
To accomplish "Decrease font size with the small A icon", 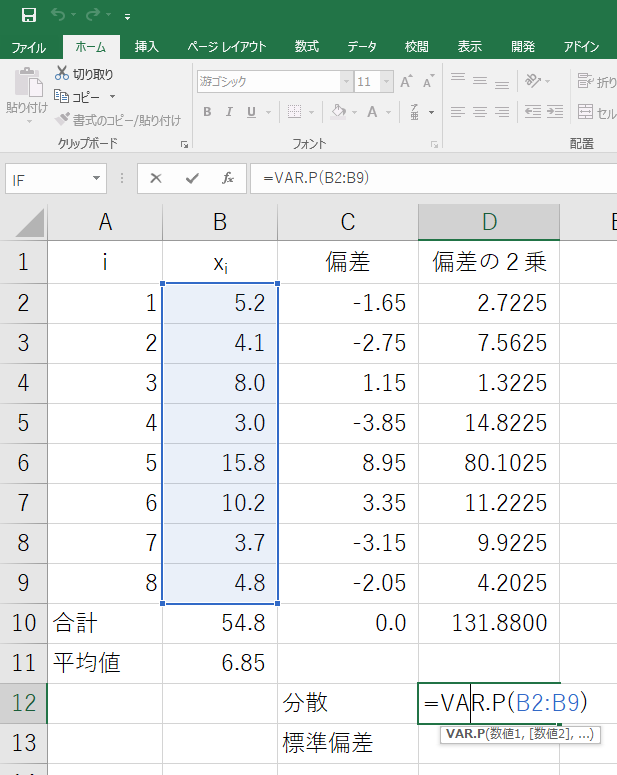I will [x=429, y=81].
